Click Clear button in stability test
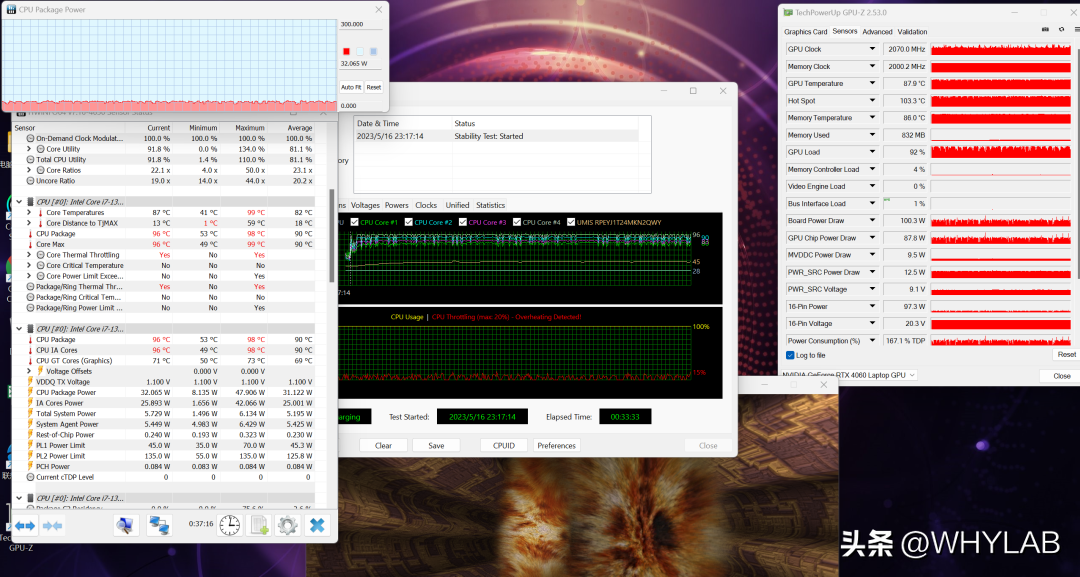 pyautogui.click(x=384, y=445)
